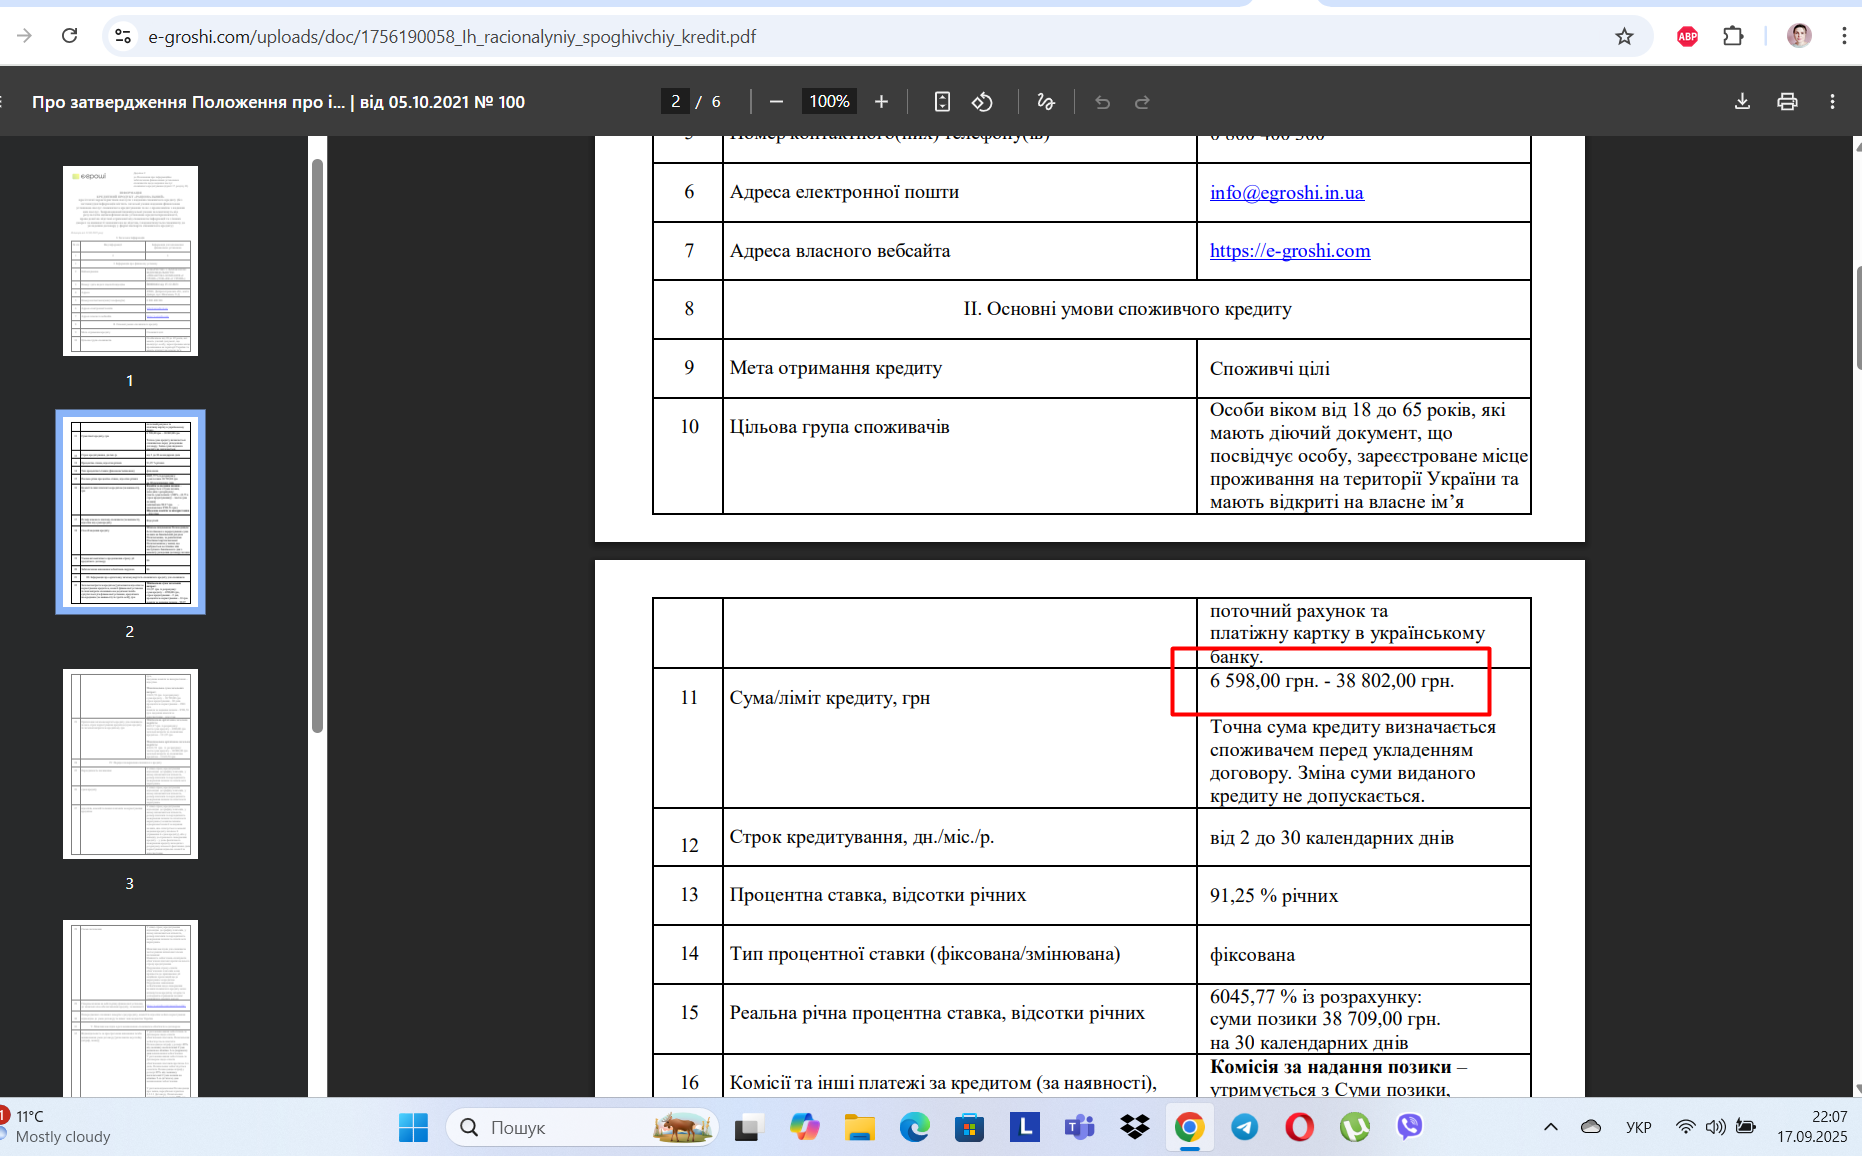Screen dimensions: 1862x1156
Task: Open Telegram from the taskbar
Action: point(1244,1127)
